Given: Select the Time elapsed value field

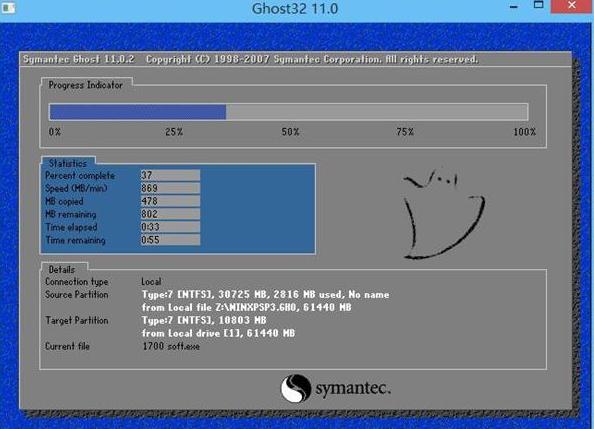Looking at the screenshot, I should (170, 227).
